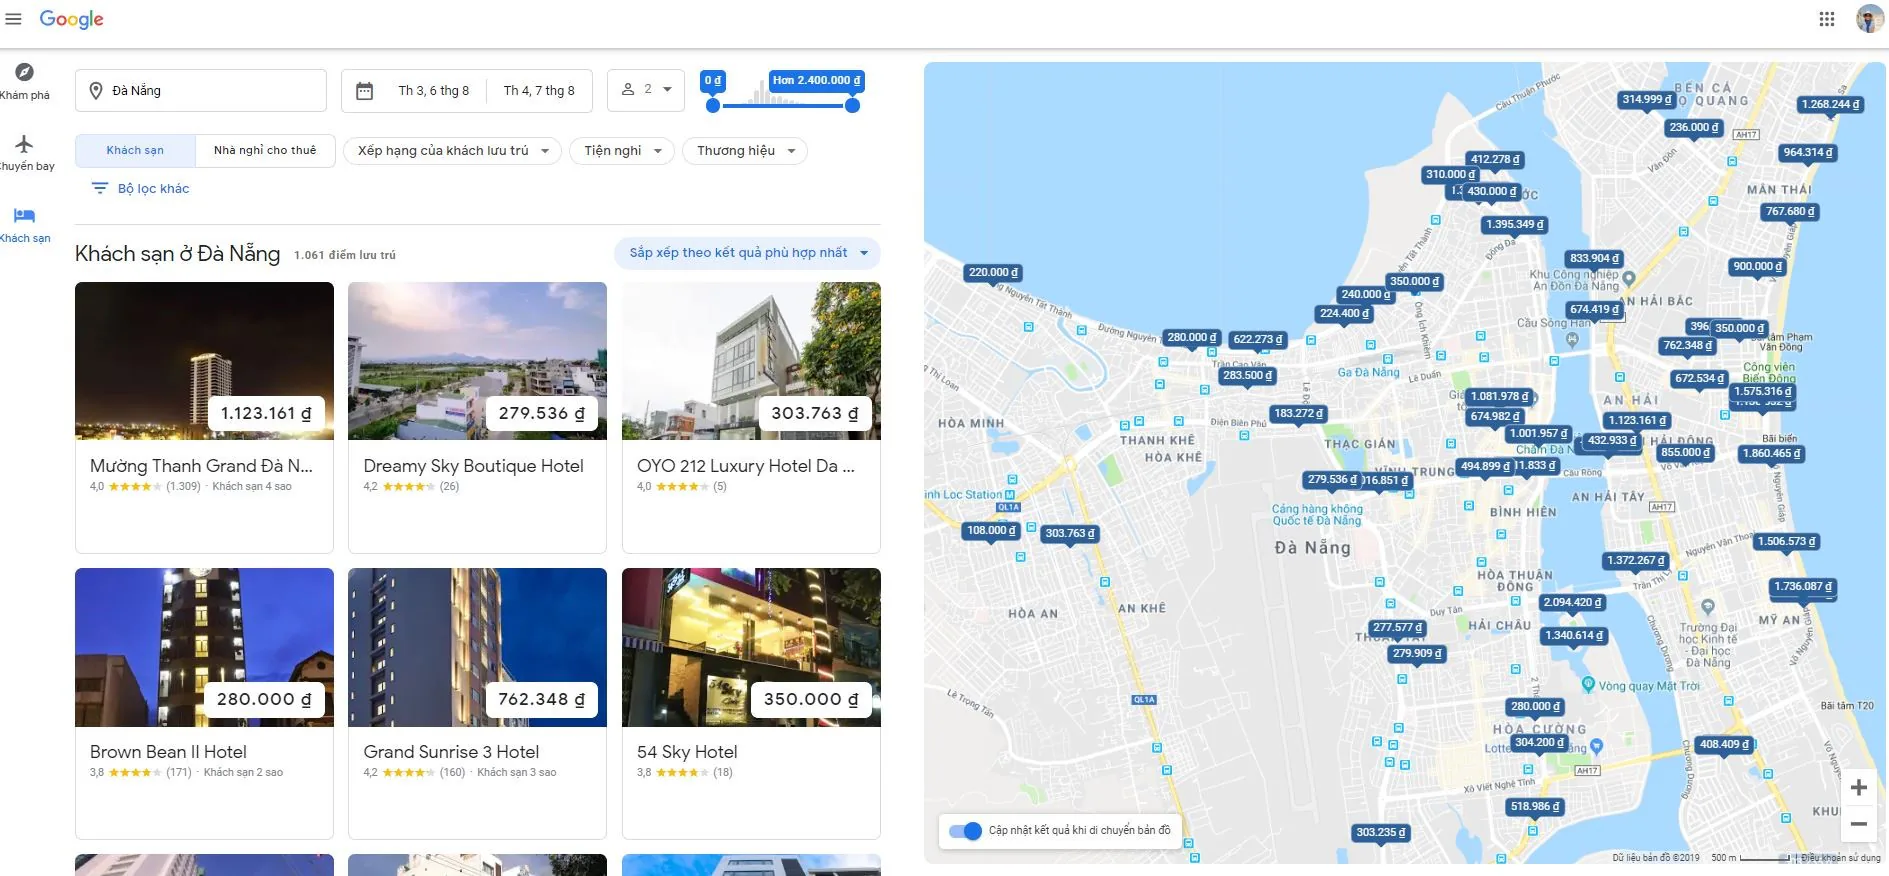Open 54 Sky Hotel photo
The height and width of the screenshot is (876, 1889).
click(751, 647)
